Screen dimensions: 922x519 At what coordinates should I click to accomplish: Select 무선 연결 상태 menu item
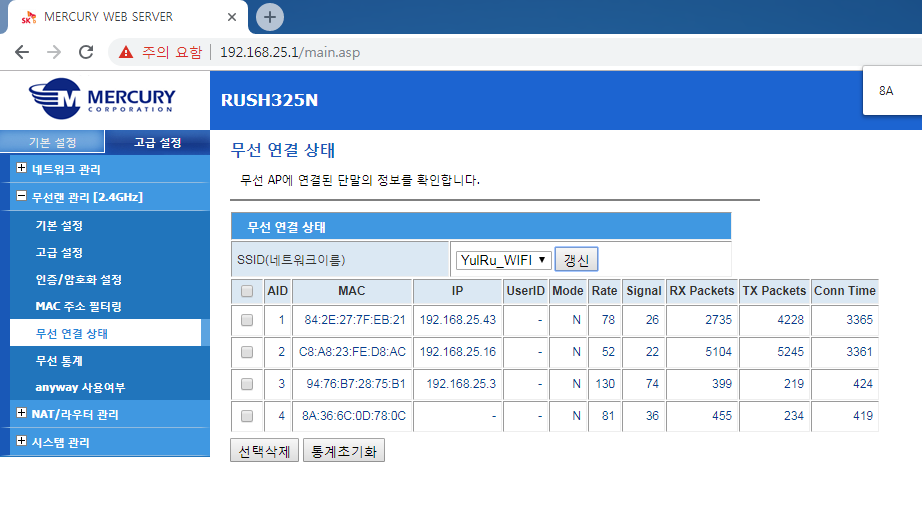[106, 333]
